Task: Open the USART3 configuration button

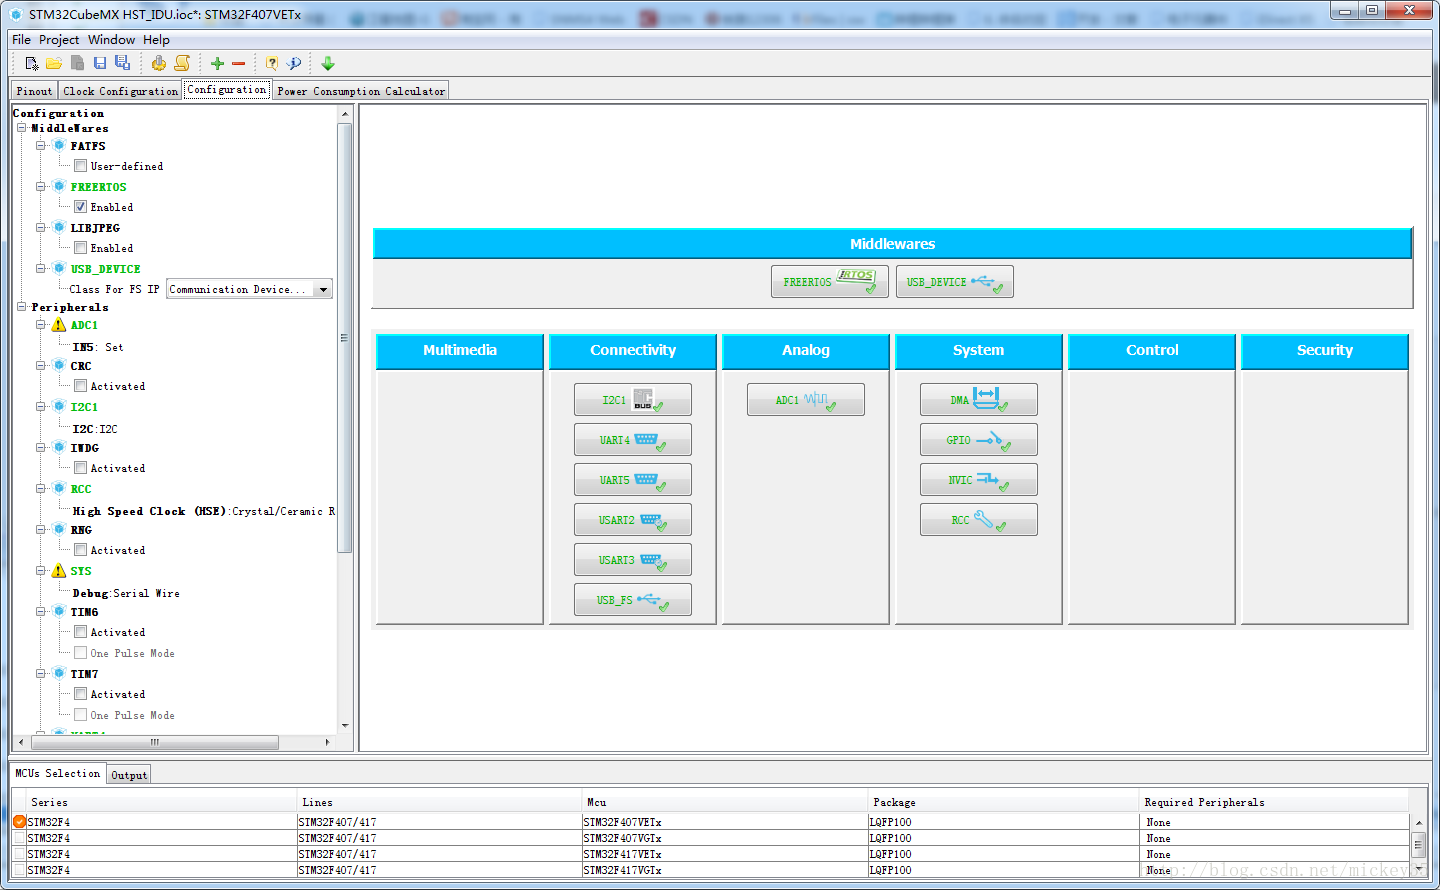Action: [633, 560]
